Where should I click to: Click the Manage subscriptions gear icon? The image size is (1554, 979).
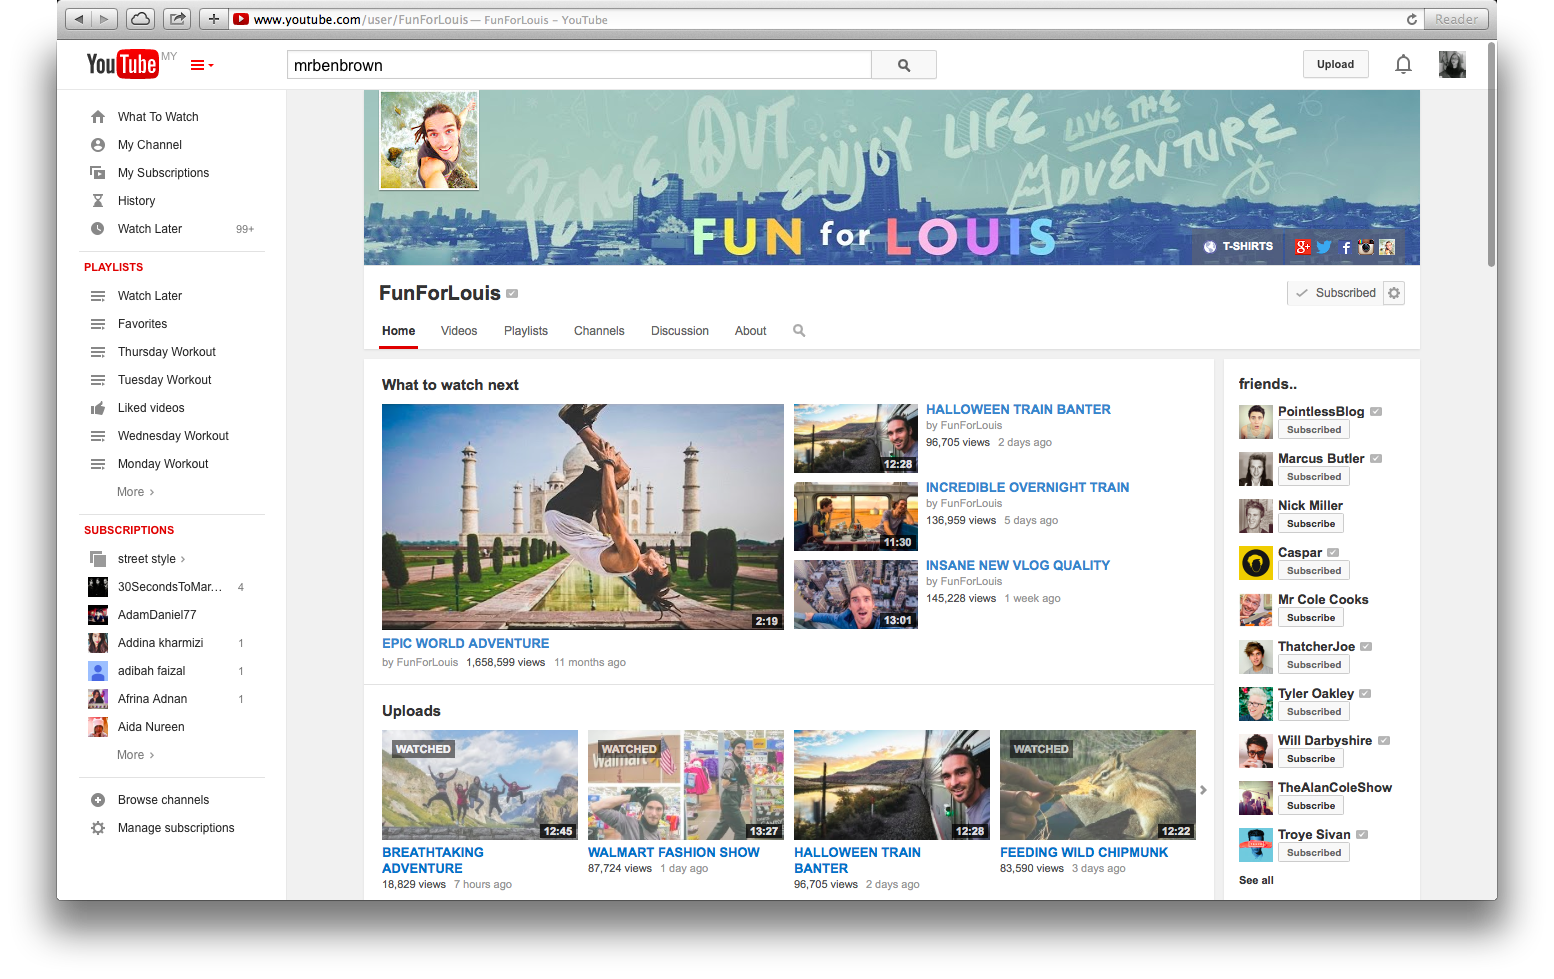point(98,828)
